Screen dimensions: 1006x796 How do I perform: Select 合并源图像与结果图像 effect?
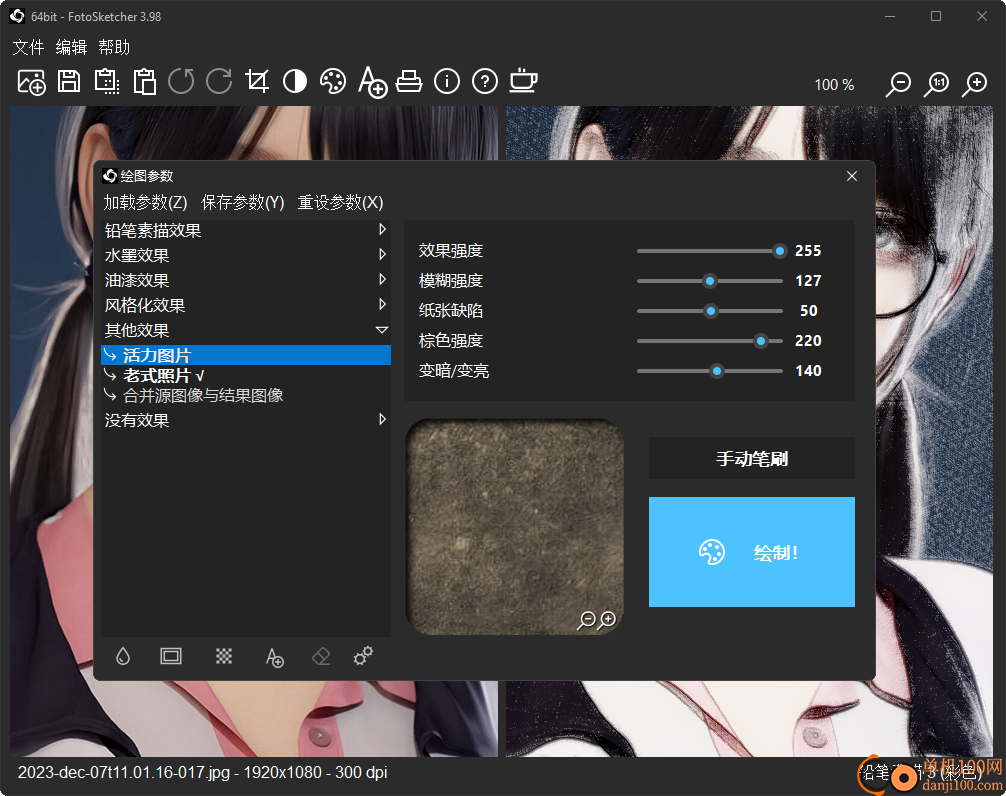pyautogui.click(x=246, y=395)
